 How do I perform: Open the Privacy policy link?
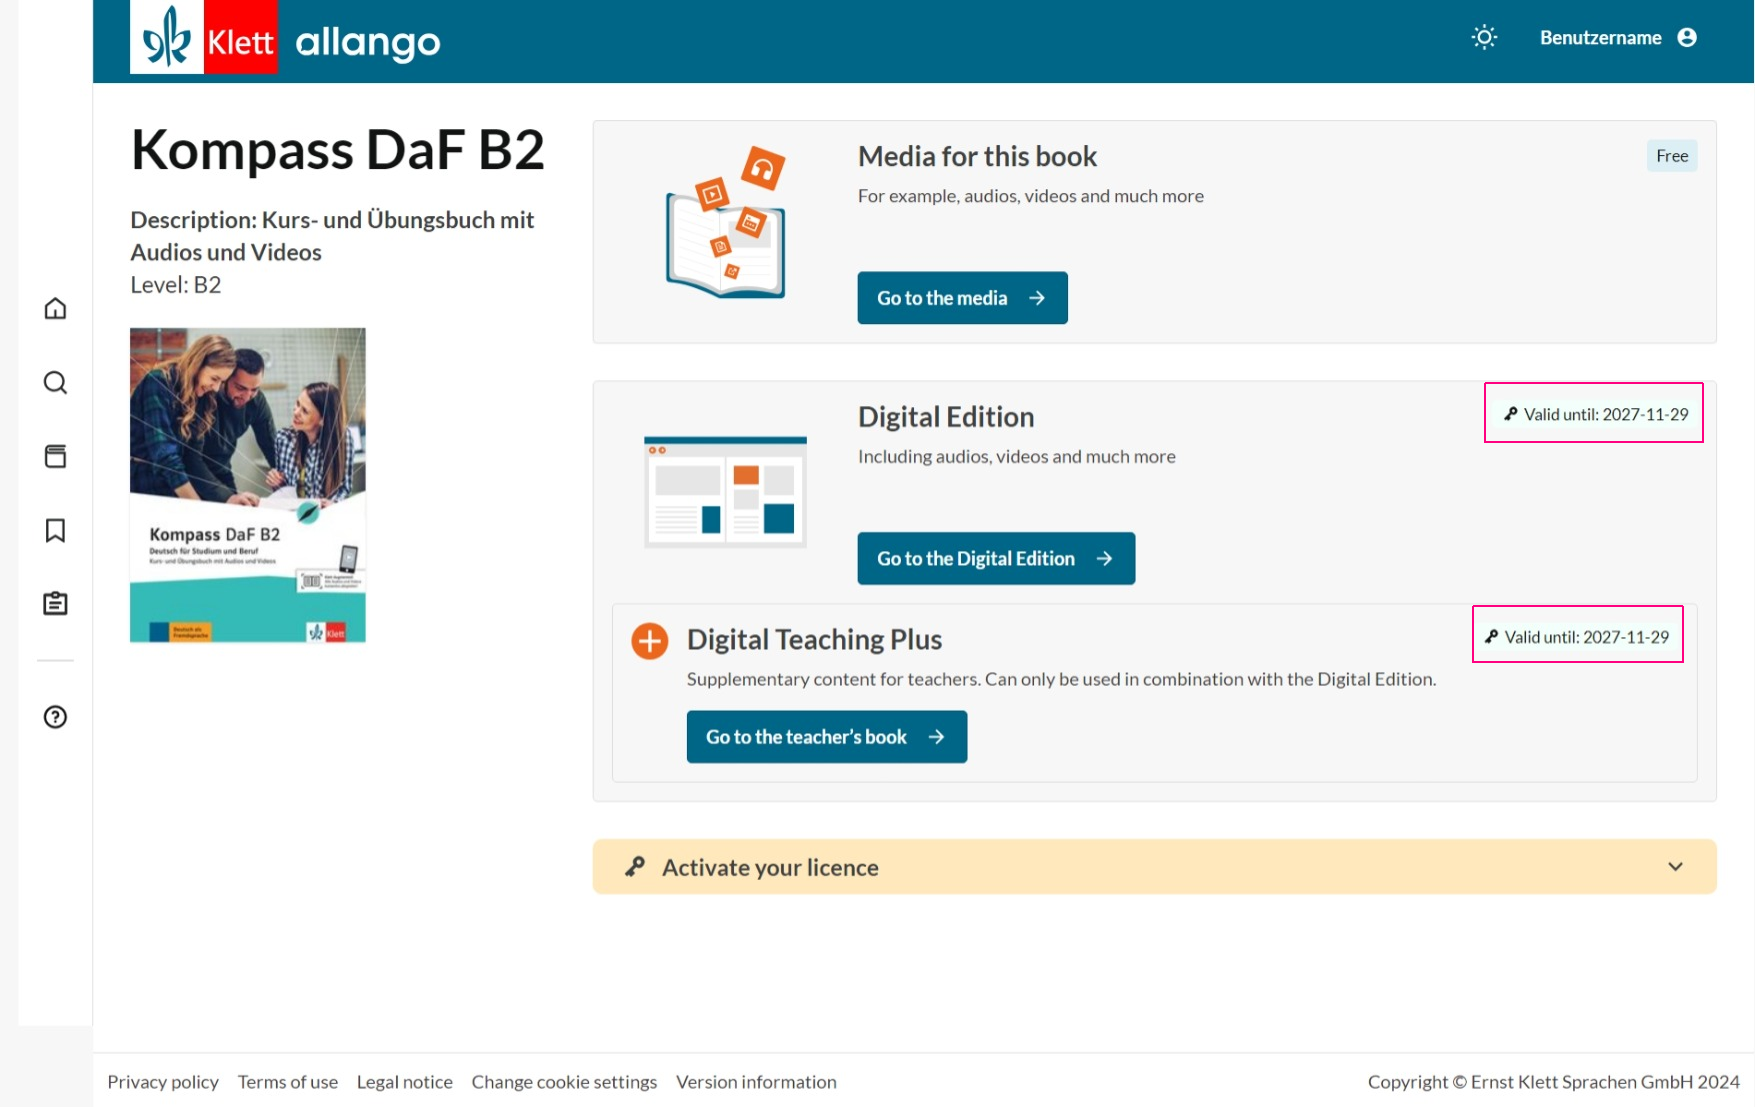coord(163,1082)
